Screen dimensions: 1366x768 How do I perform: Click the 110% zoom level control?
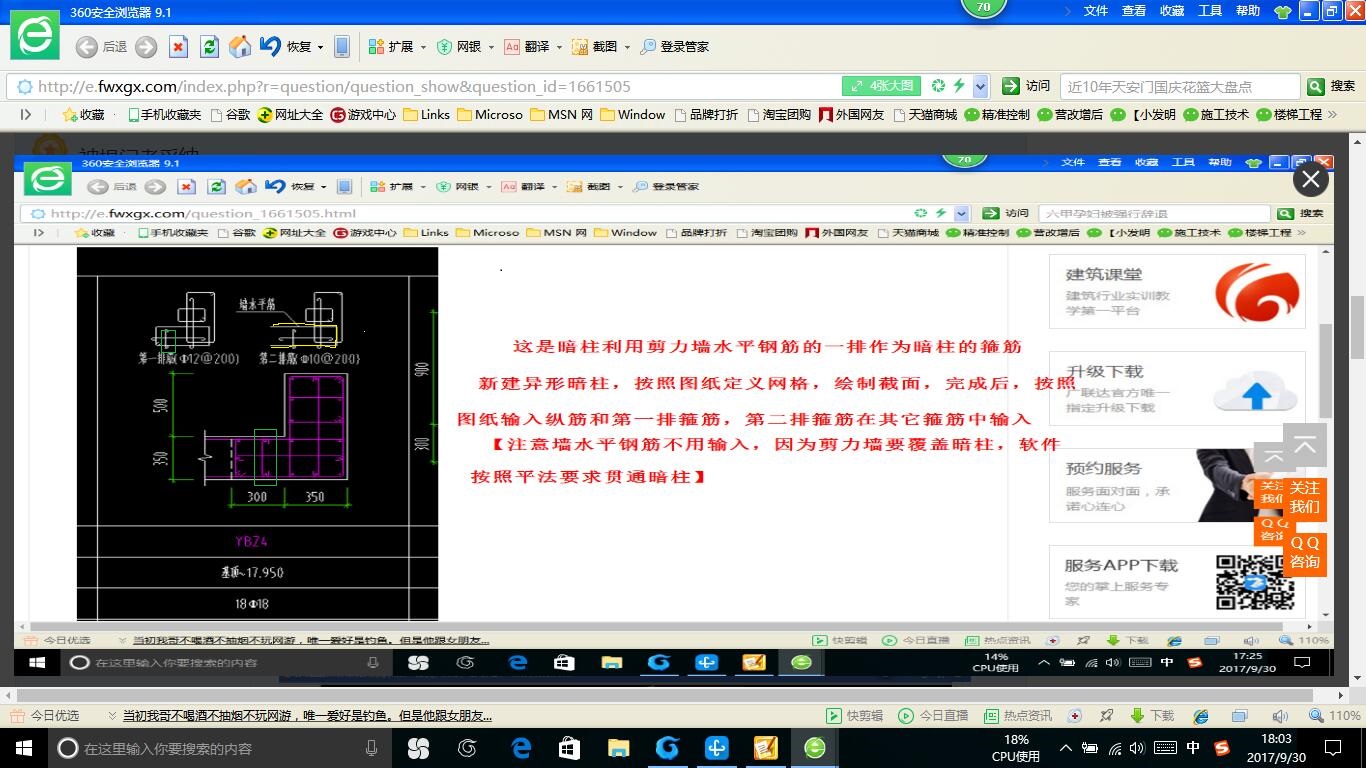(x=1334, y=716)
